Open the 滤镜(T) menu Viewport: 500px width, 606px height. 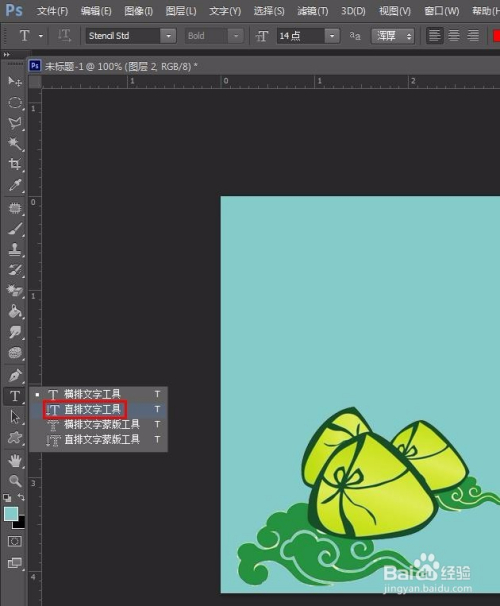[313, 11]
